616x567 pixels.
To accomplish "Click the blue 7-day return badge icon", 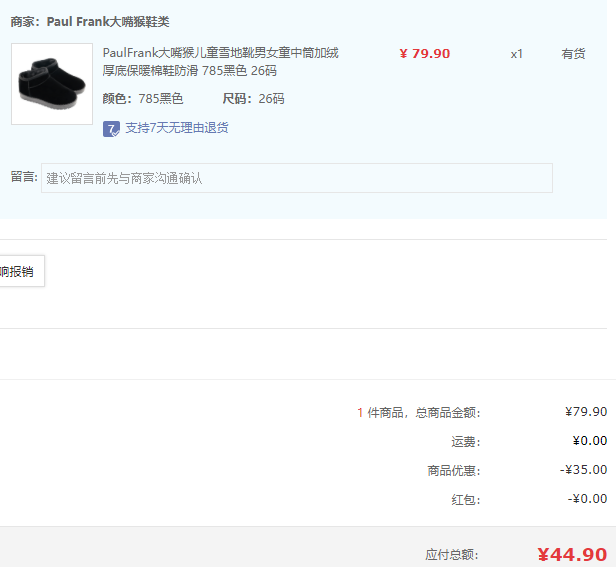I will point(111,128).
